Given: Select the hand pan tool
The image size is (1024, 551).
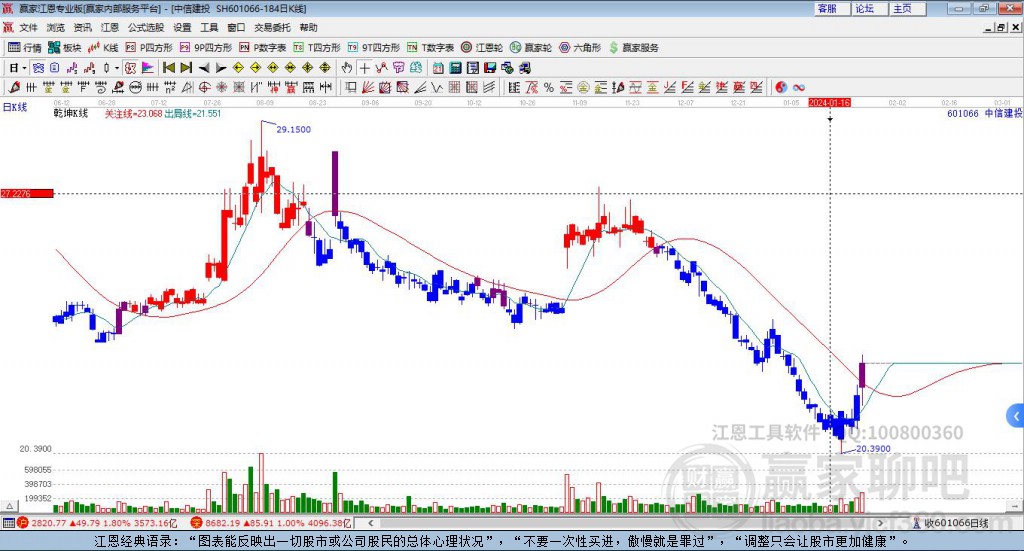Looking at the screenshot, I should (346, 68).
